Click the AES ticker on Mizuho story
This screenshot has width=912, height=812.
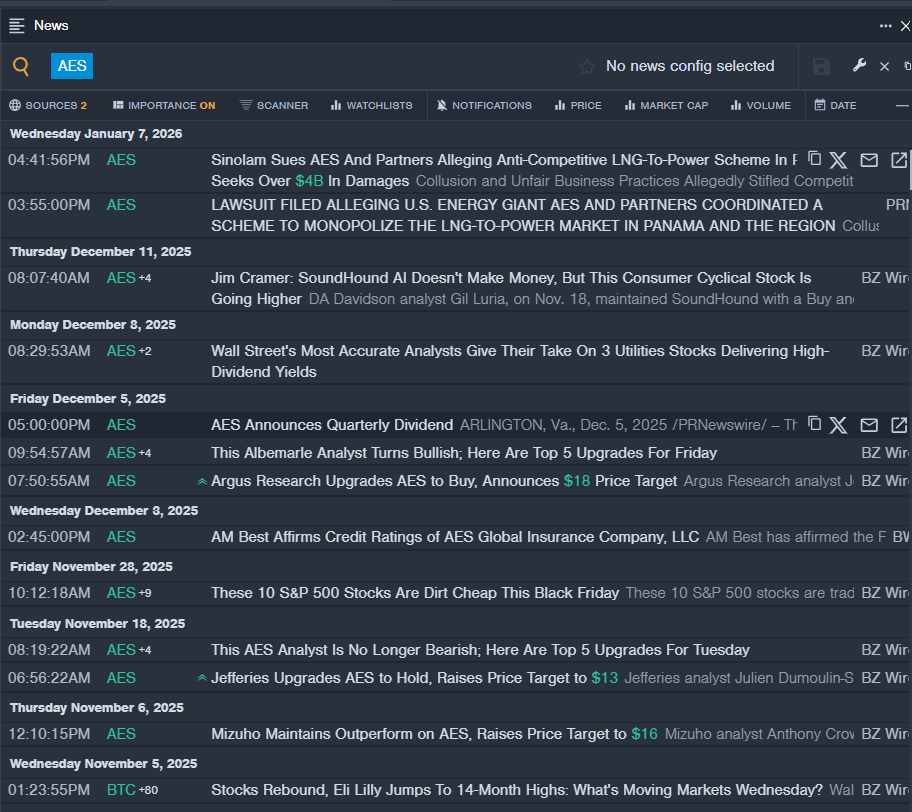(x=121, y=734)
